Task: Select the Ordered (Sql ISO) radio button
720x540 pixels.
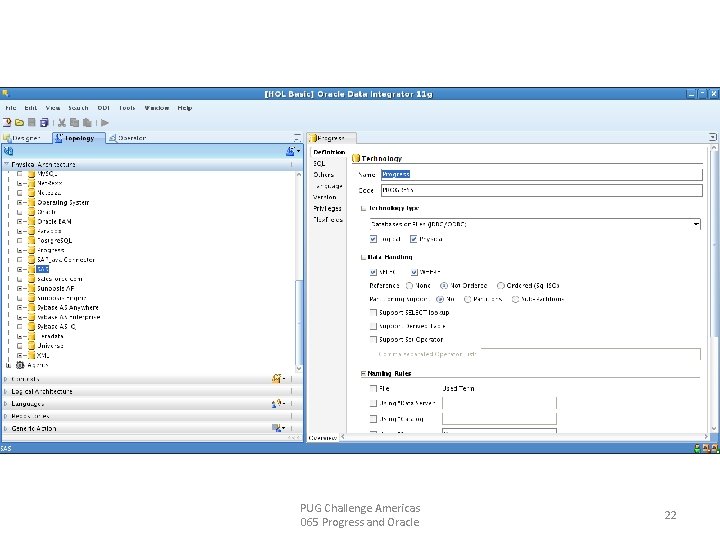Action: pyautogui.click(x=501, y=286)
